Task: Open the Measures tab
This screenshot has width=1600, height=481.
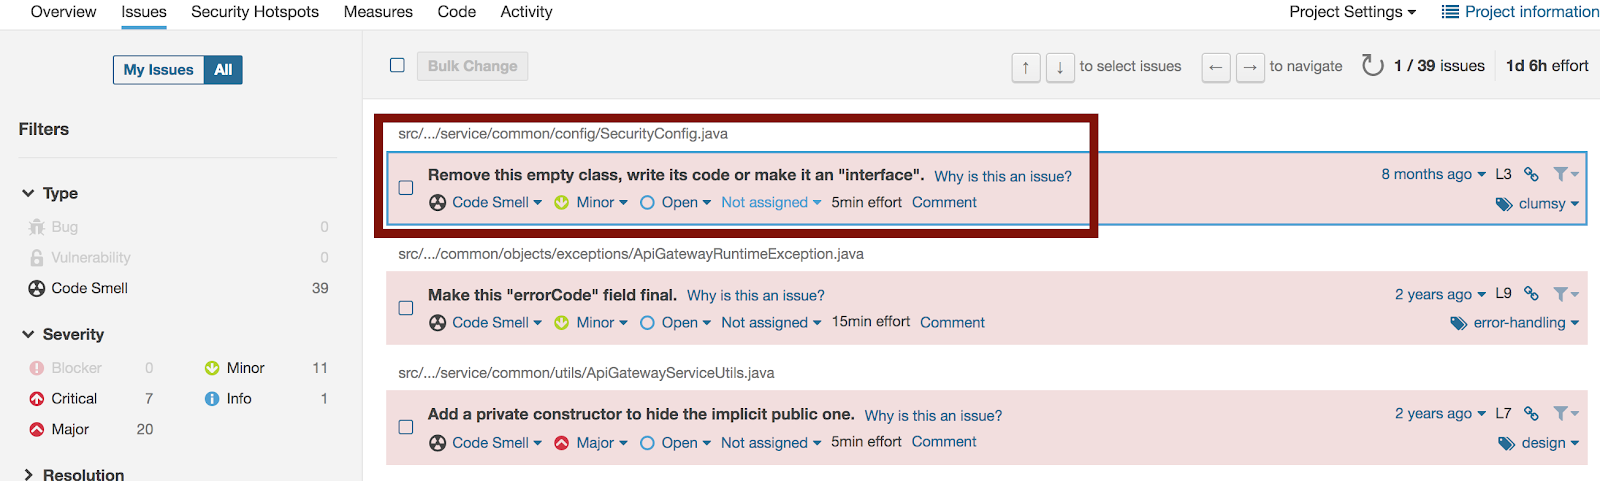Action: pos(378,12)
